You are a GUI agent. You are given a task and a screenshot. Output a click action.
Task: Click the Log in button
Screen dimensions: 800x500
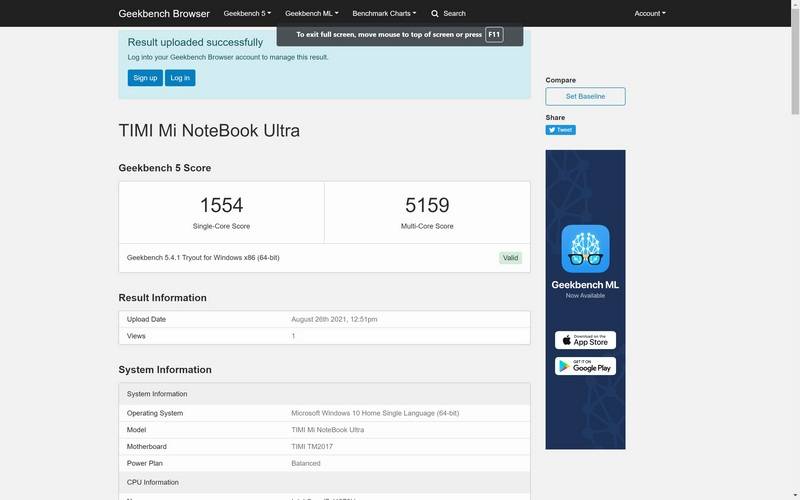pyautogui.click(x=180, y=78)
